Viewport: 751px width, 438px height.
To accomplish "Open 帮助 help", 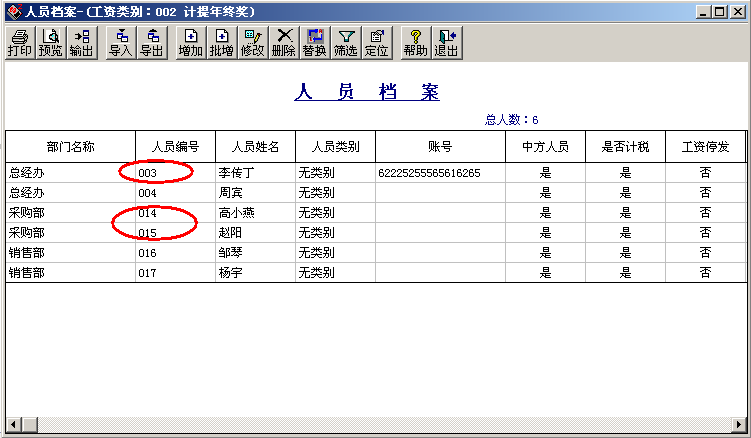I will tap(416, 43).
